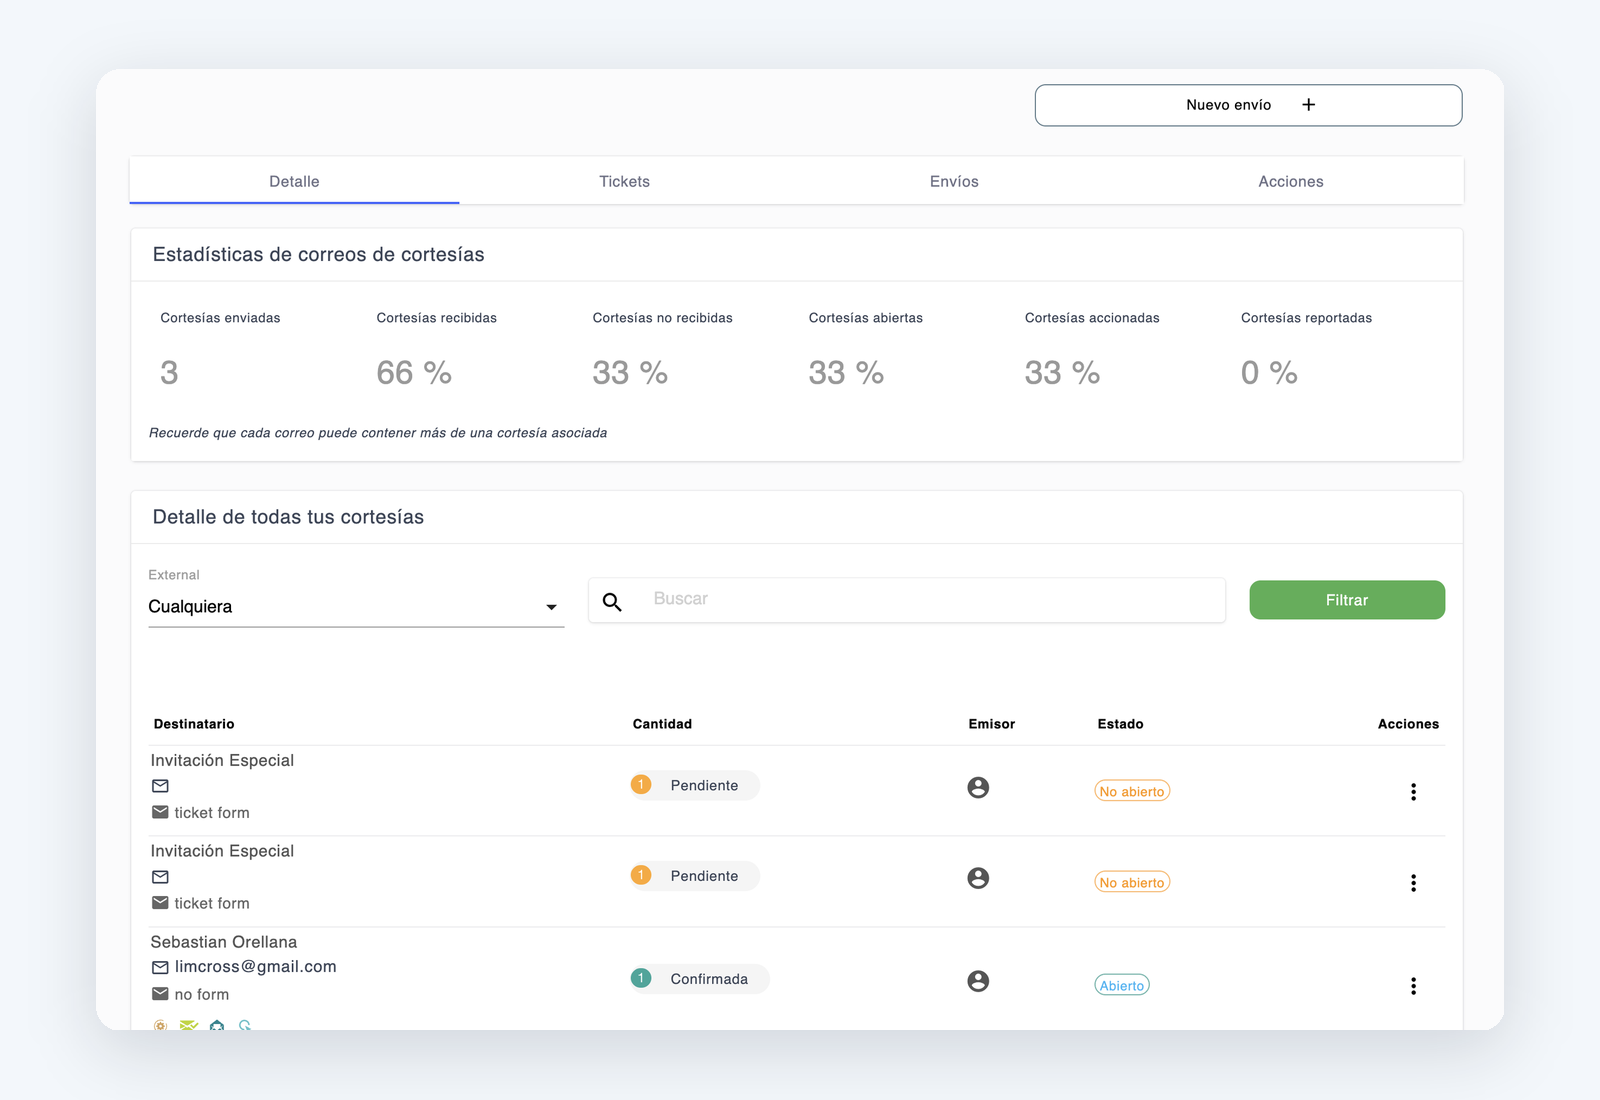Apply filters with the Filtrar button
1600x1100 pixels.
point(1347,600)
